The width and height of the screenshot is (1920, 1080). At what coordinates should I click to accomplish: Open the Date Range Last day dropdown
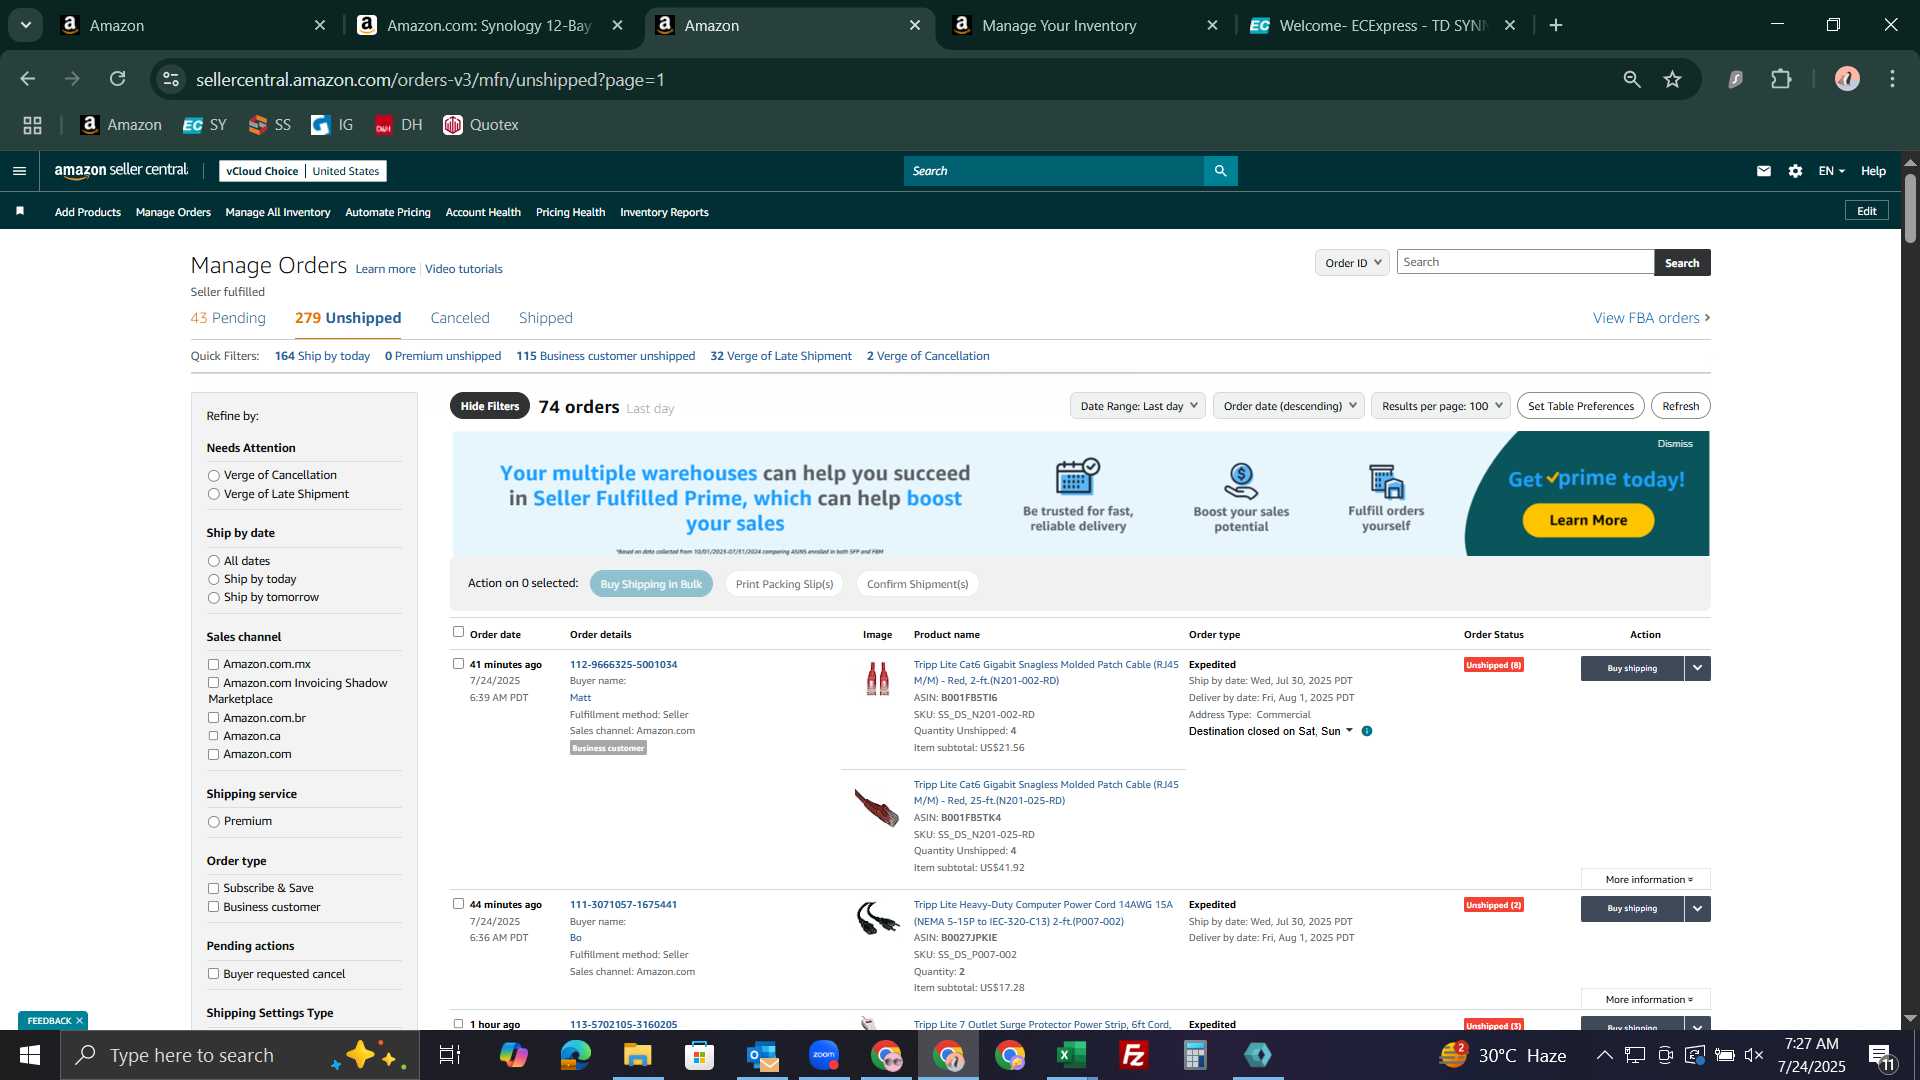coord(1138,406)
